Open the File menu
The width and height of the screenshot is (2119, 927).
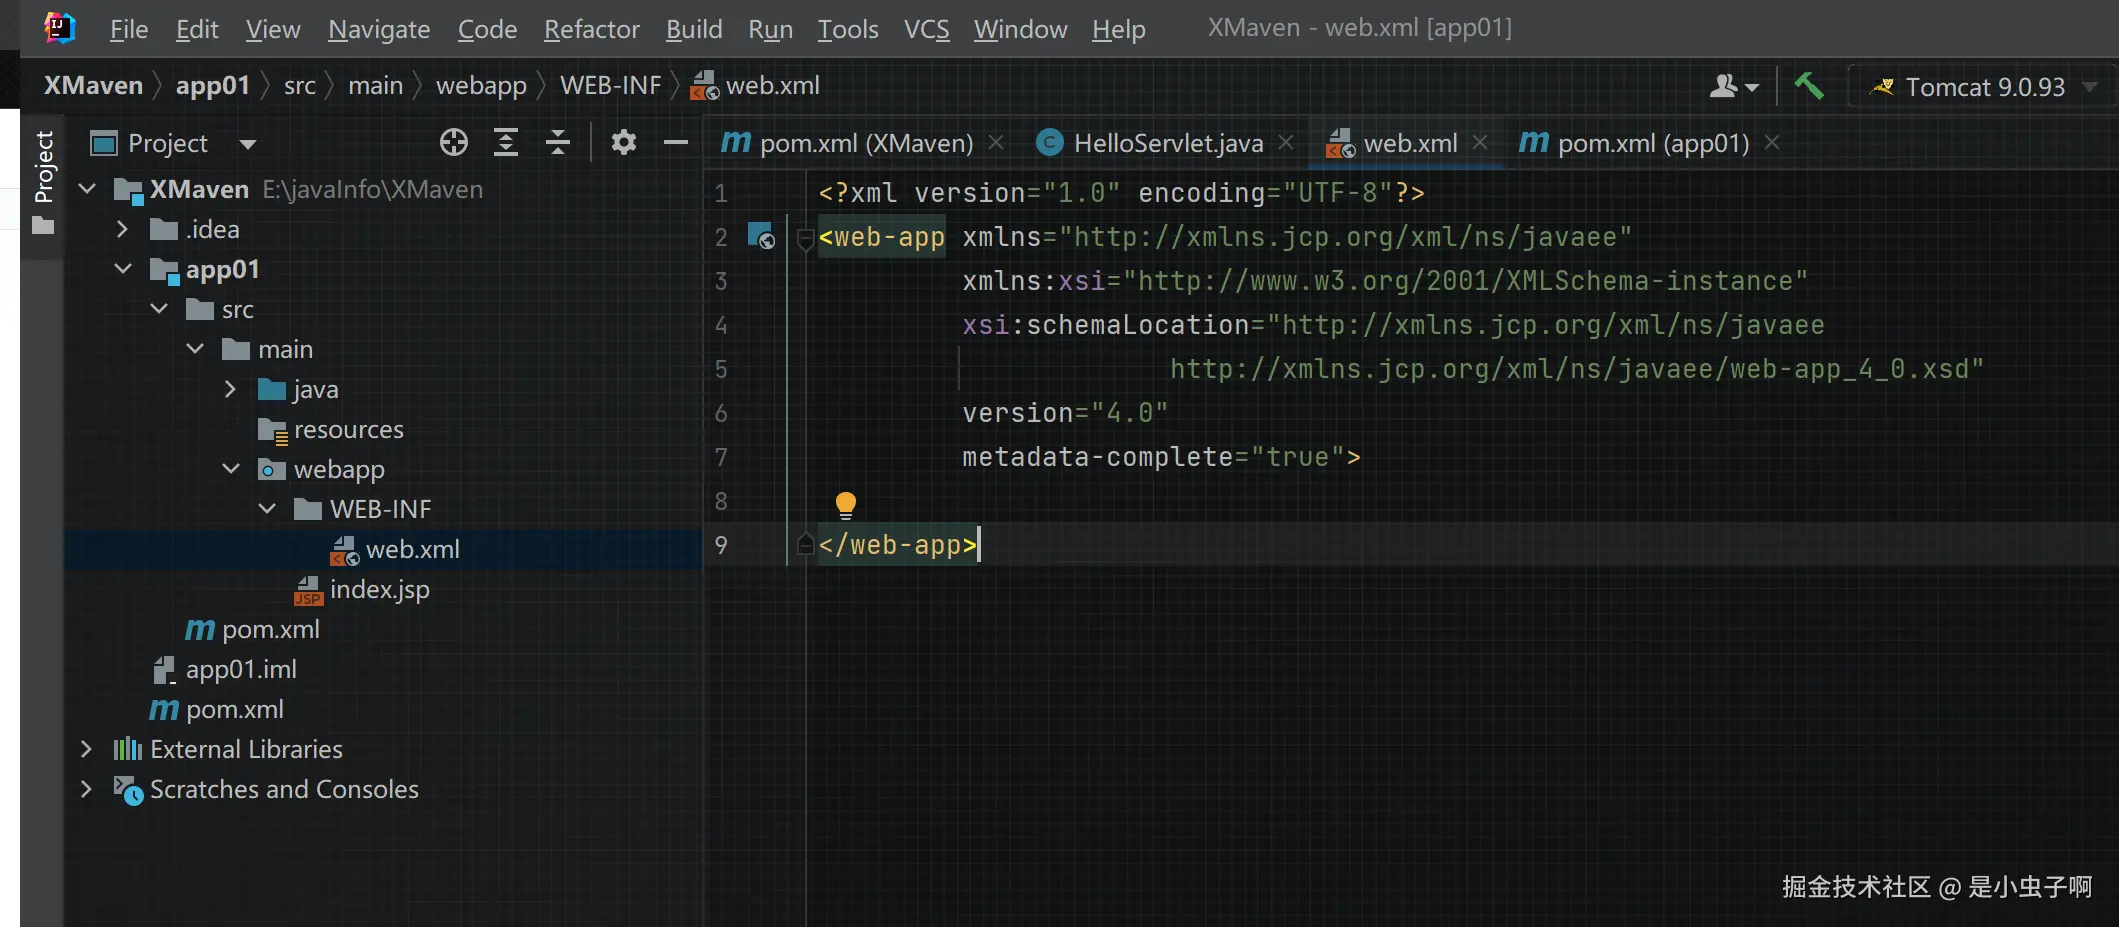pyautogui.click(x=129, y=29)
